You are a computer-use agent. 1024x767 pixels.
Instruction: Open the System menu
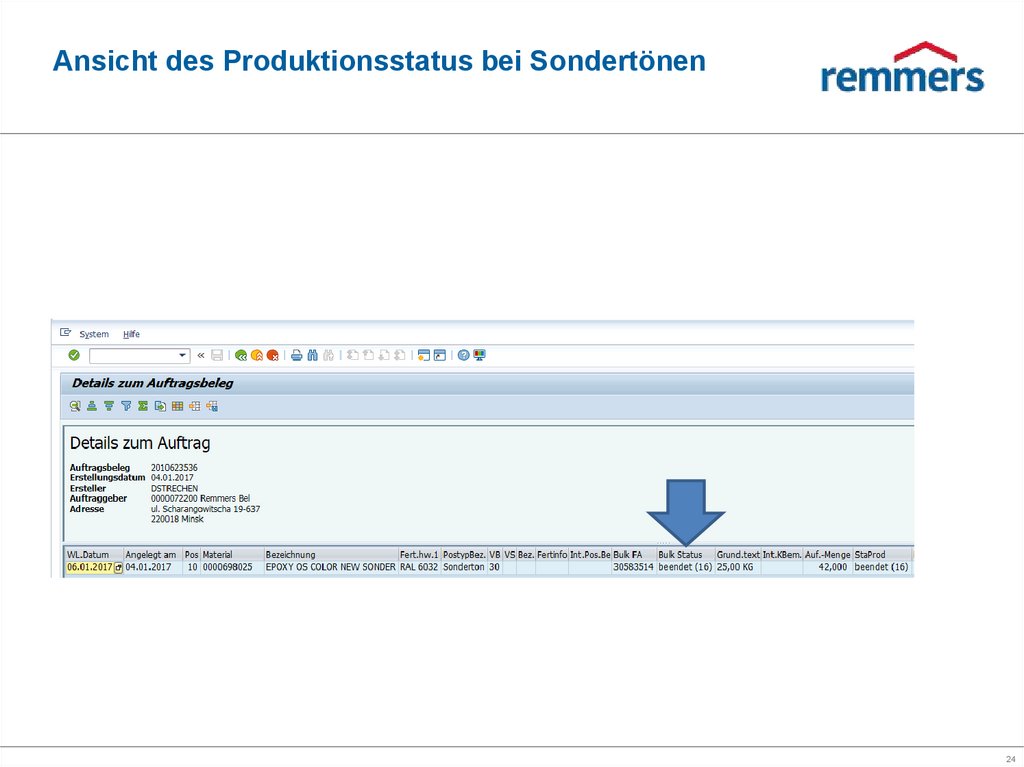93,334
